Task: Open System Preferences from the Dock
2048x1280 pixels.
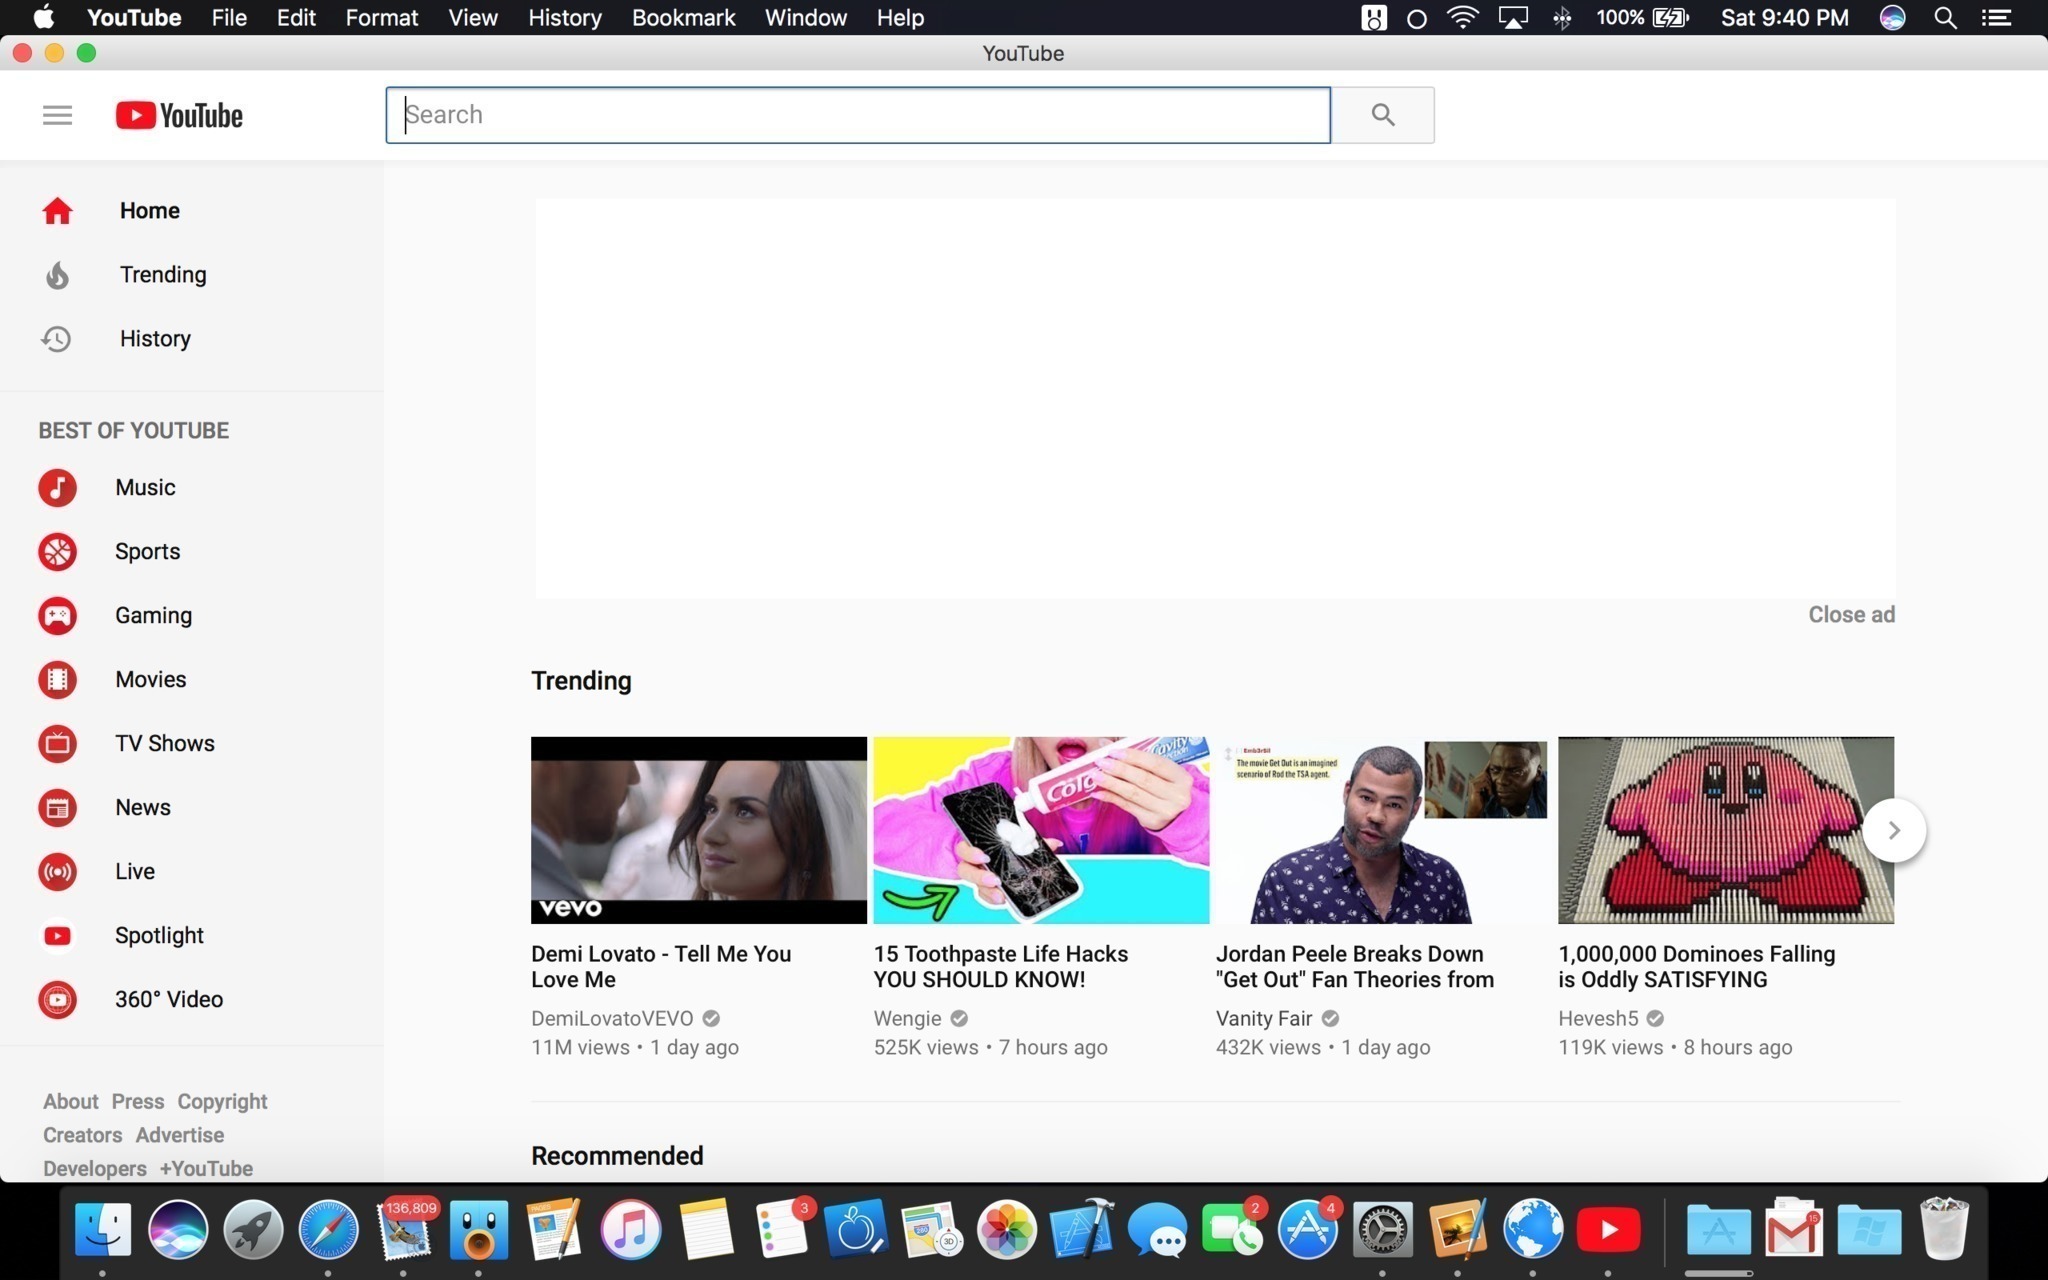Action: [1382, 1229]
